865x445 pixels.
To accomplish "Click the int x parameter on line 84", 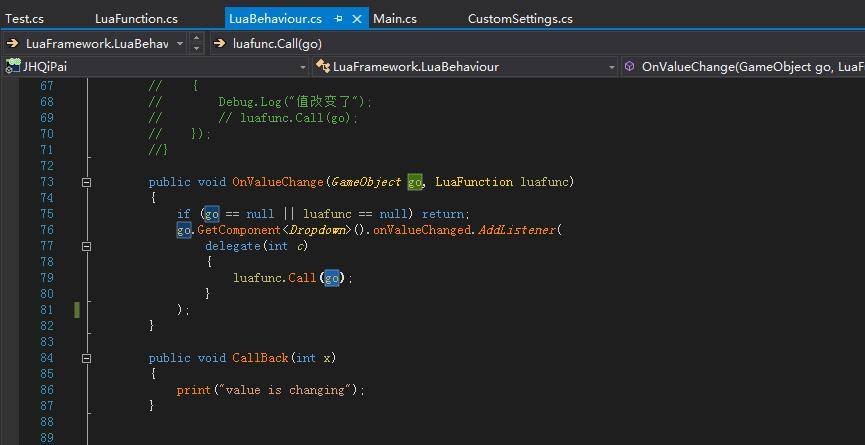I will point(313,358).
